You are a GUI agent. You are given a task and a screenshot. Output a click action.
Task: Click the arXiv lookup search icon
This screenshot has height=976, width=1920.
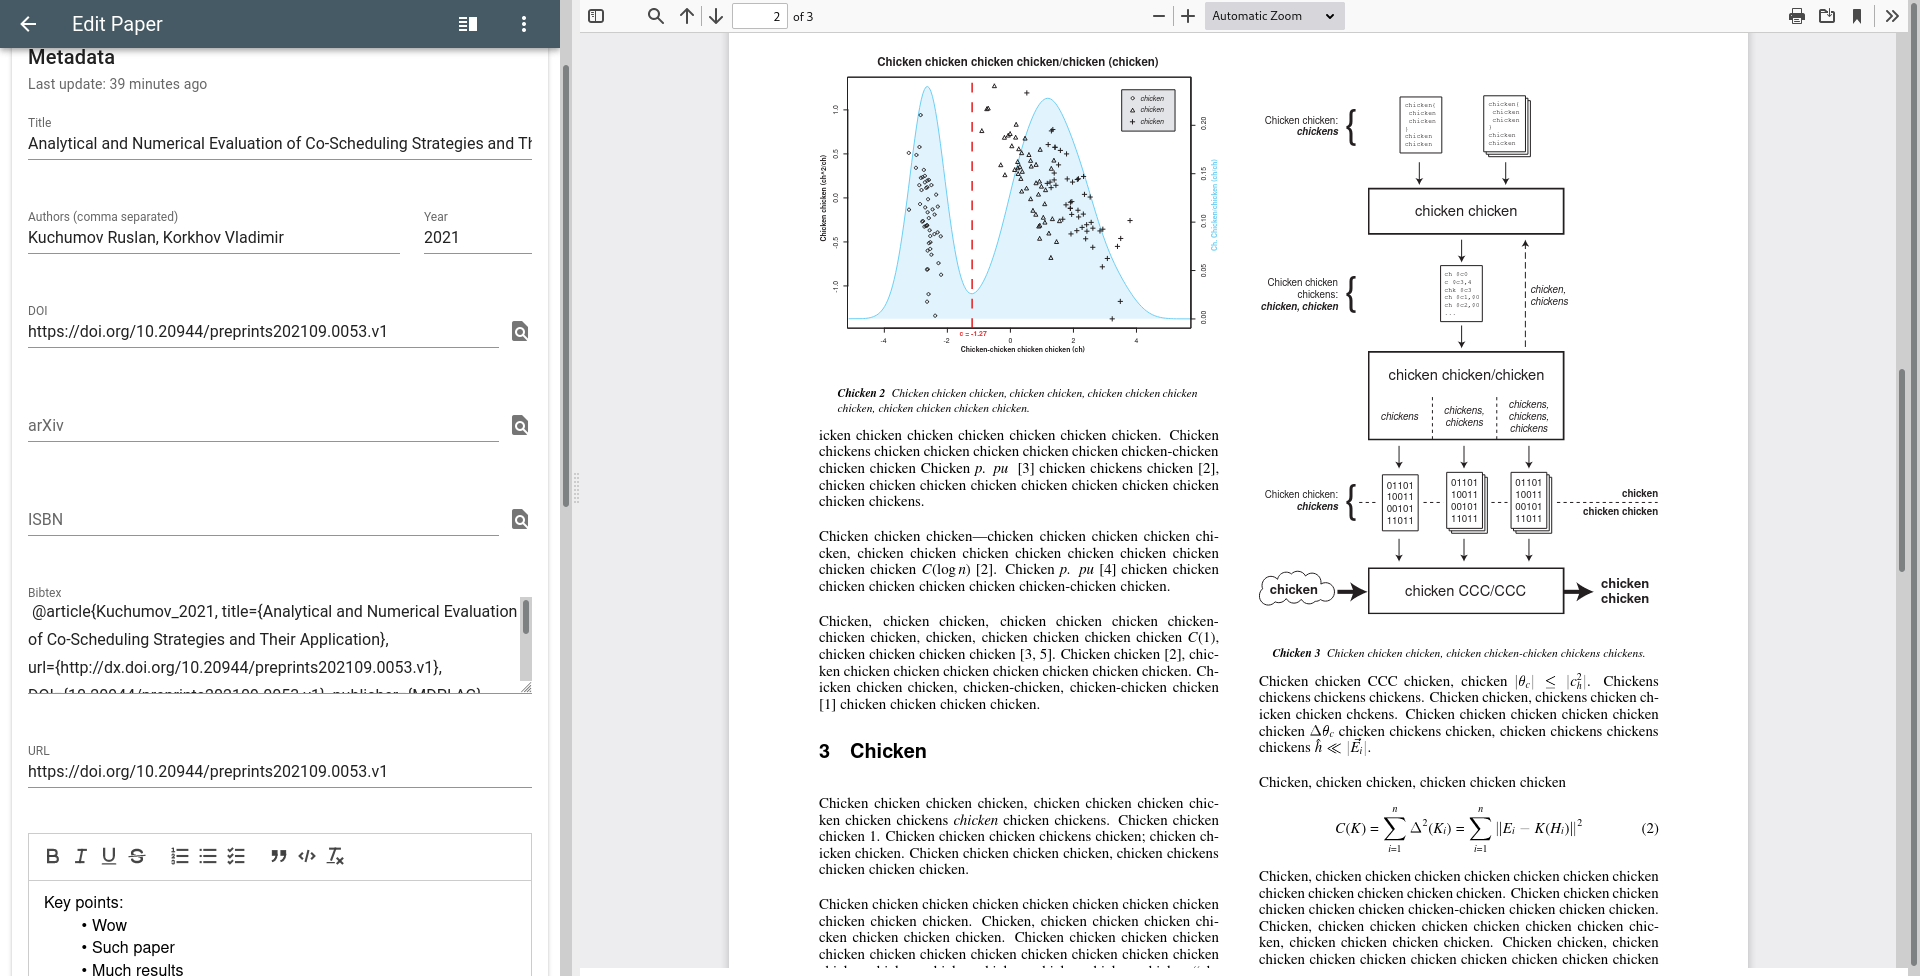tap(520, 426)
